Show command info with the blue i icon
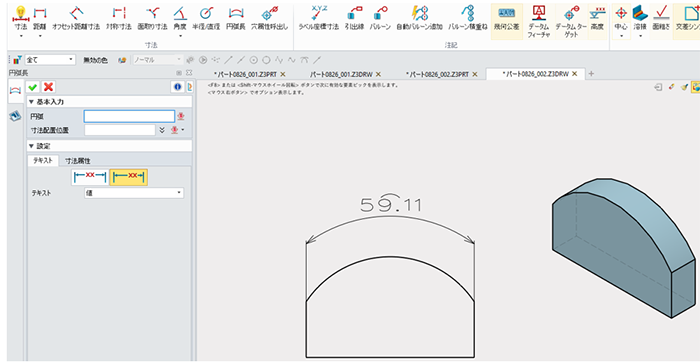700x362 pixels. click(178, 87)
